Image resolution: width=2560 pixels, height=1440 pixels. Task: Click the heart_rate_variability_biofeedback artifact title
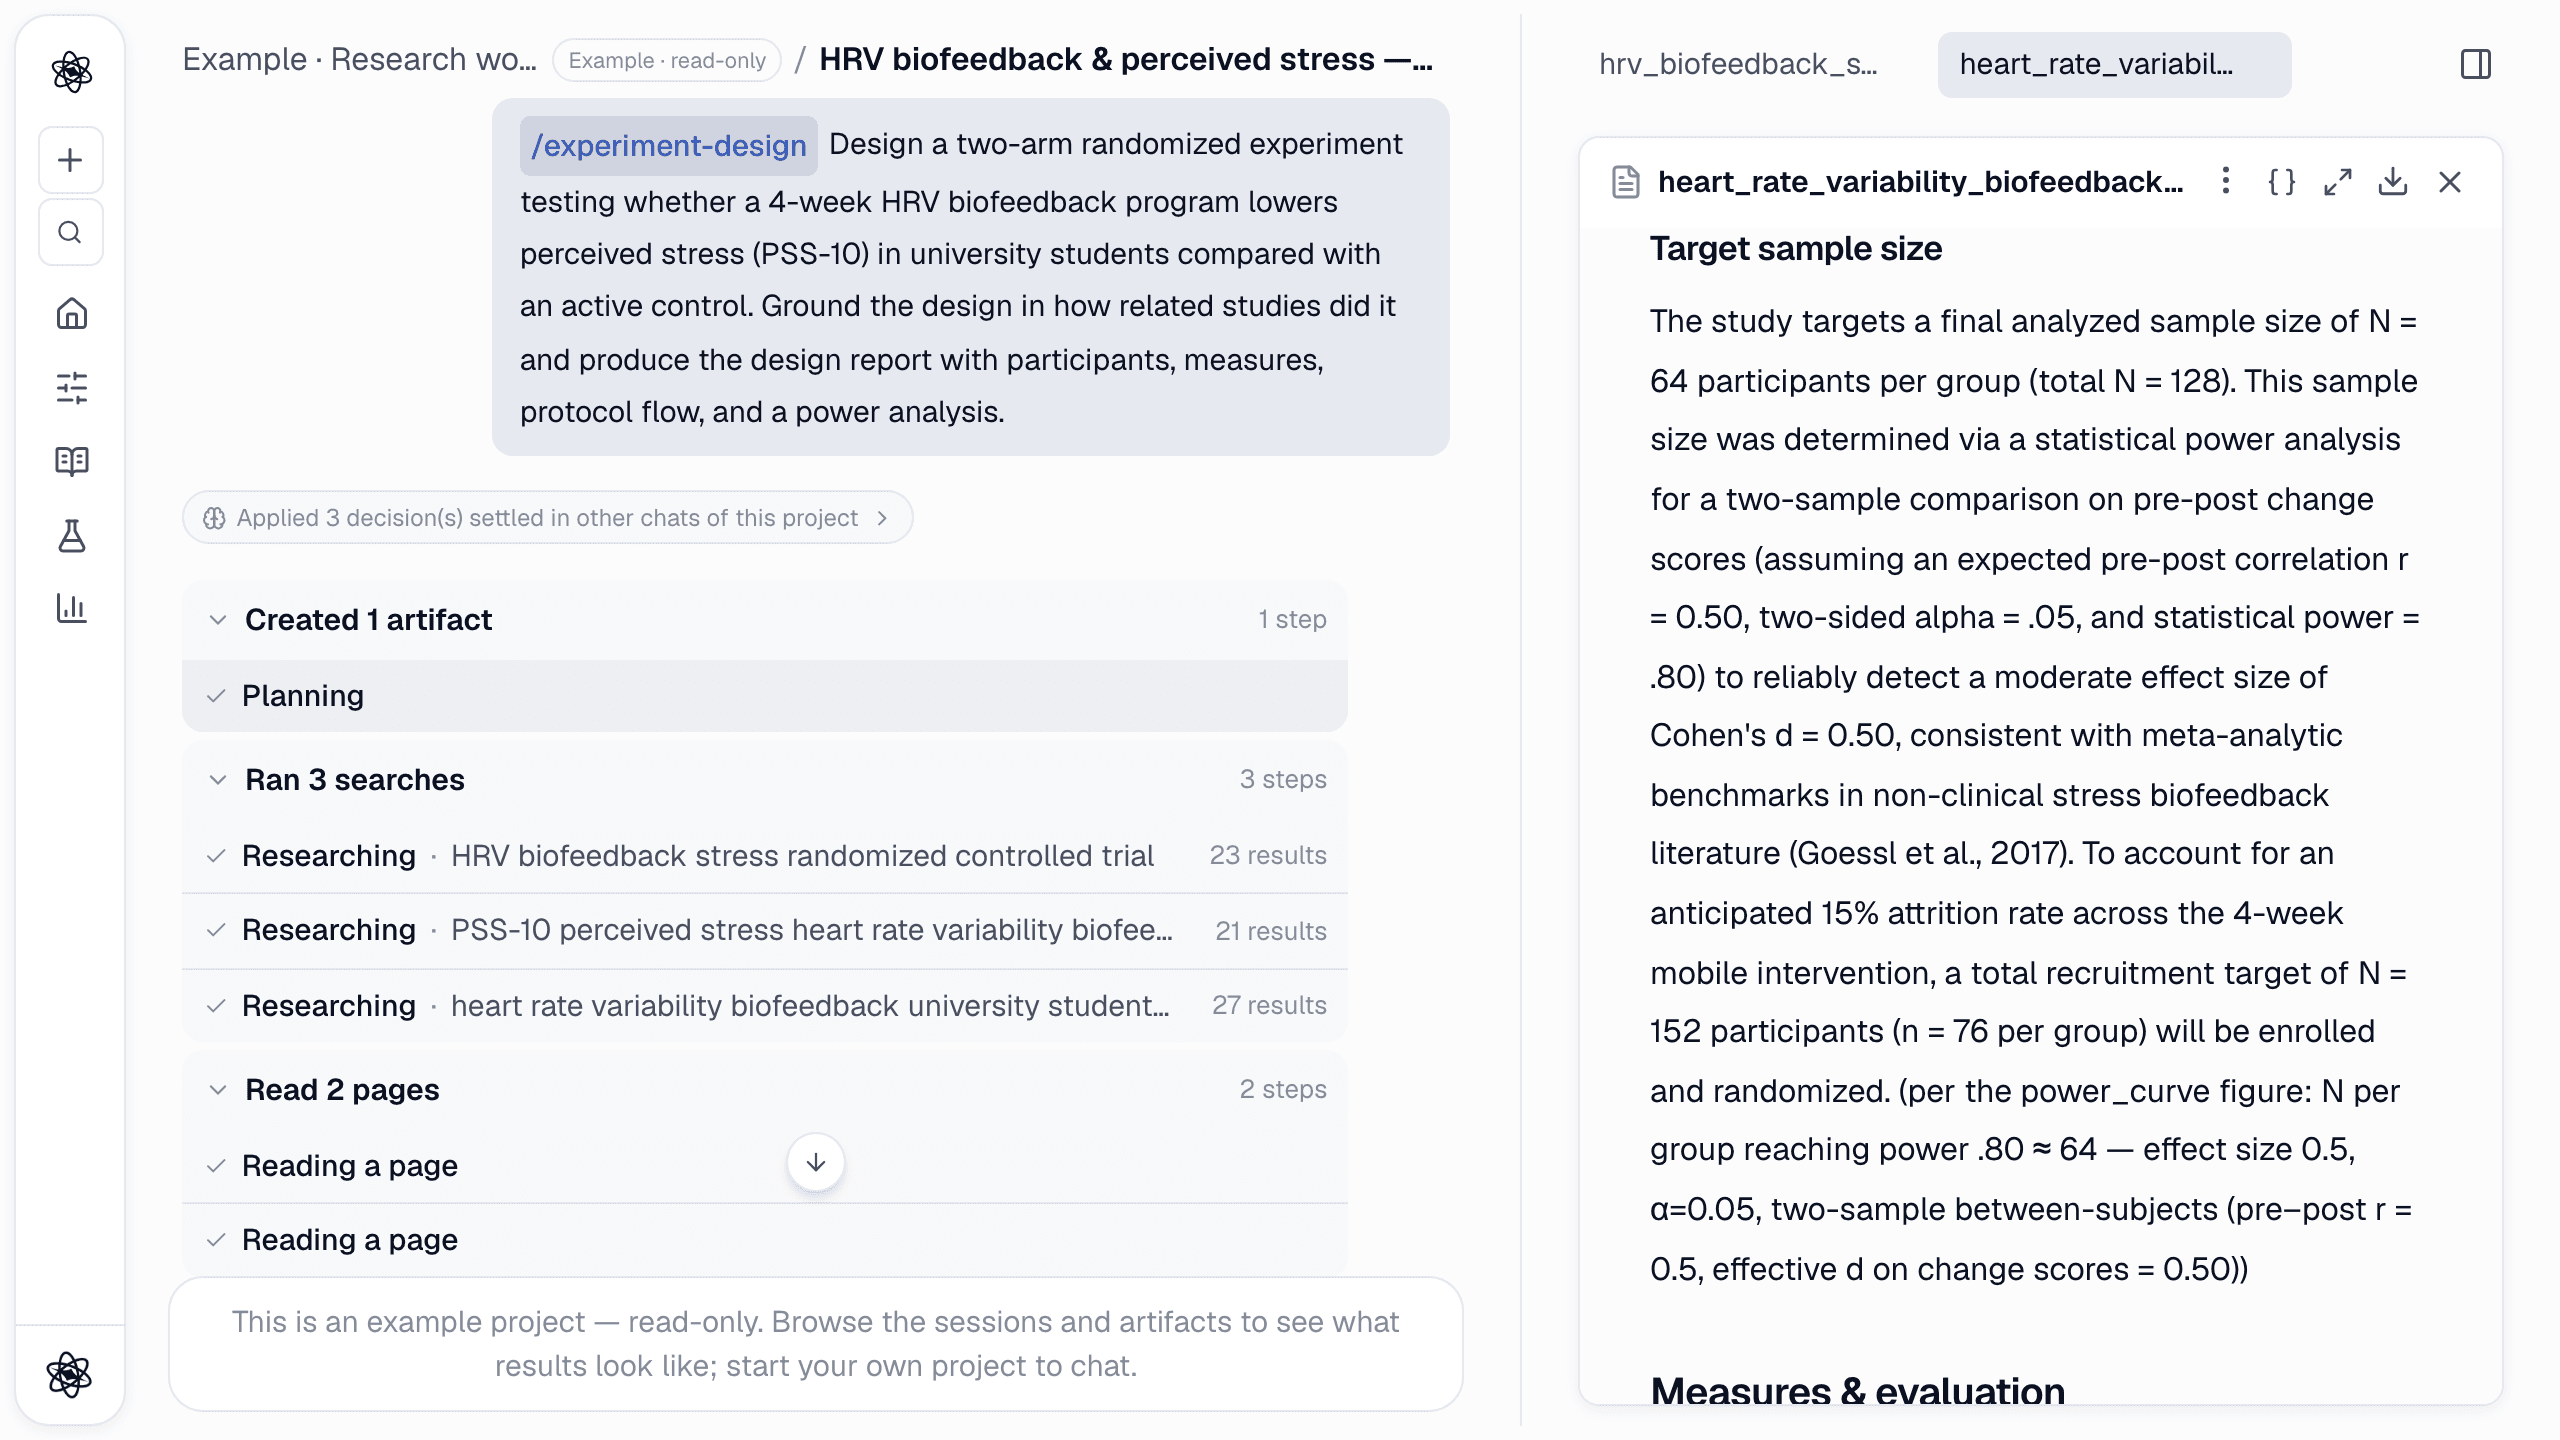[1920, 182]
